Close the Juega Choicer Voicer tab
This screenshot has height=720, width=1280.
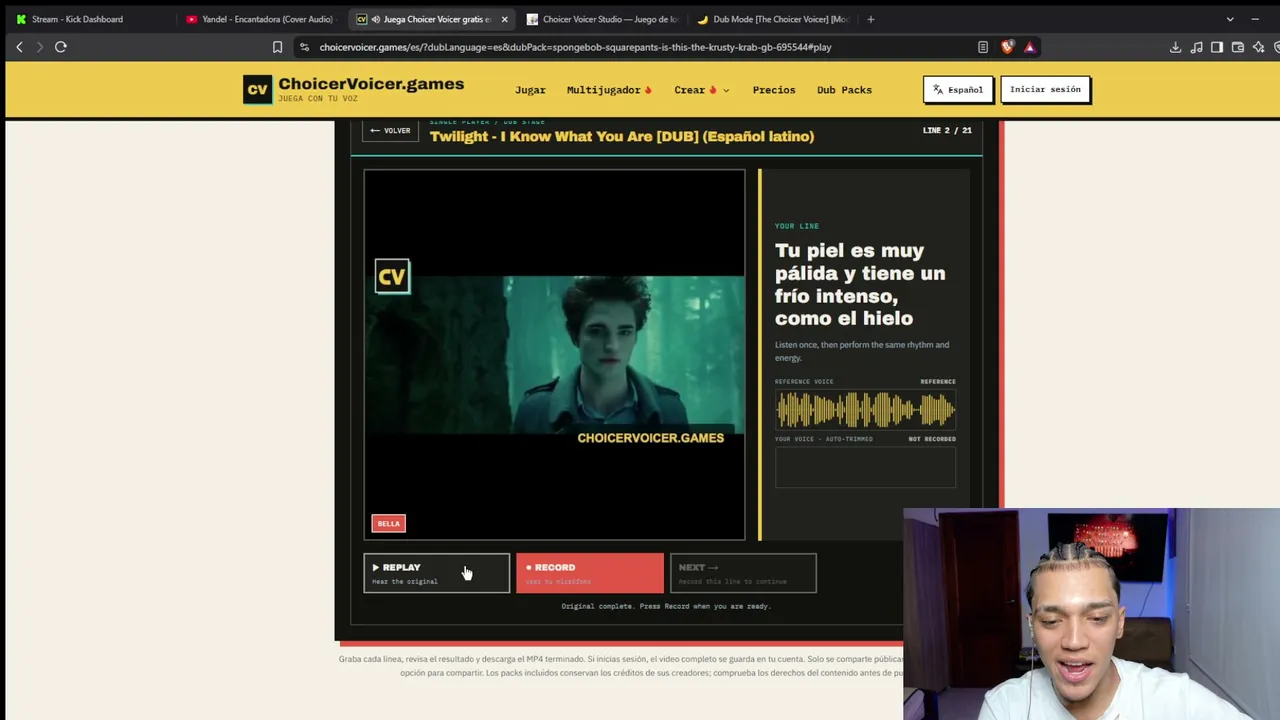(x=504, y=19)
